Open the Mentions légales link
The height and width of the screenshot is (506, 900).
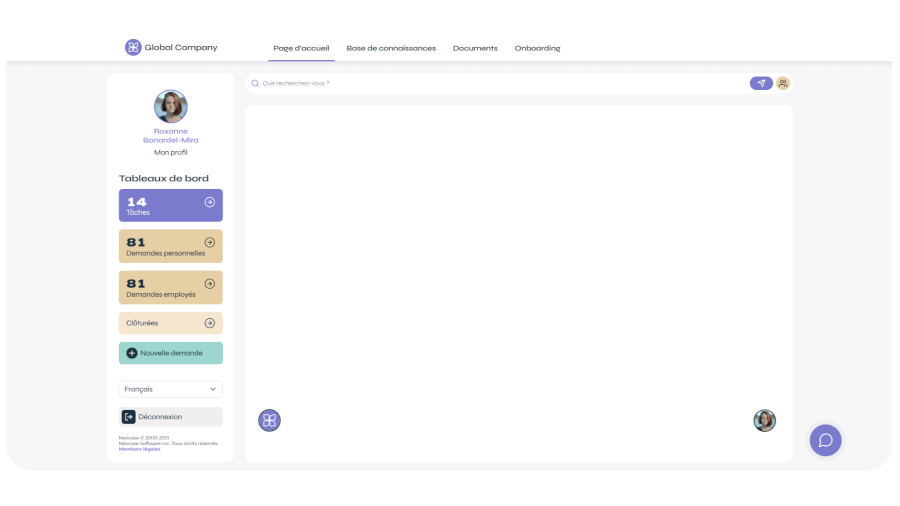coord(139,449)
